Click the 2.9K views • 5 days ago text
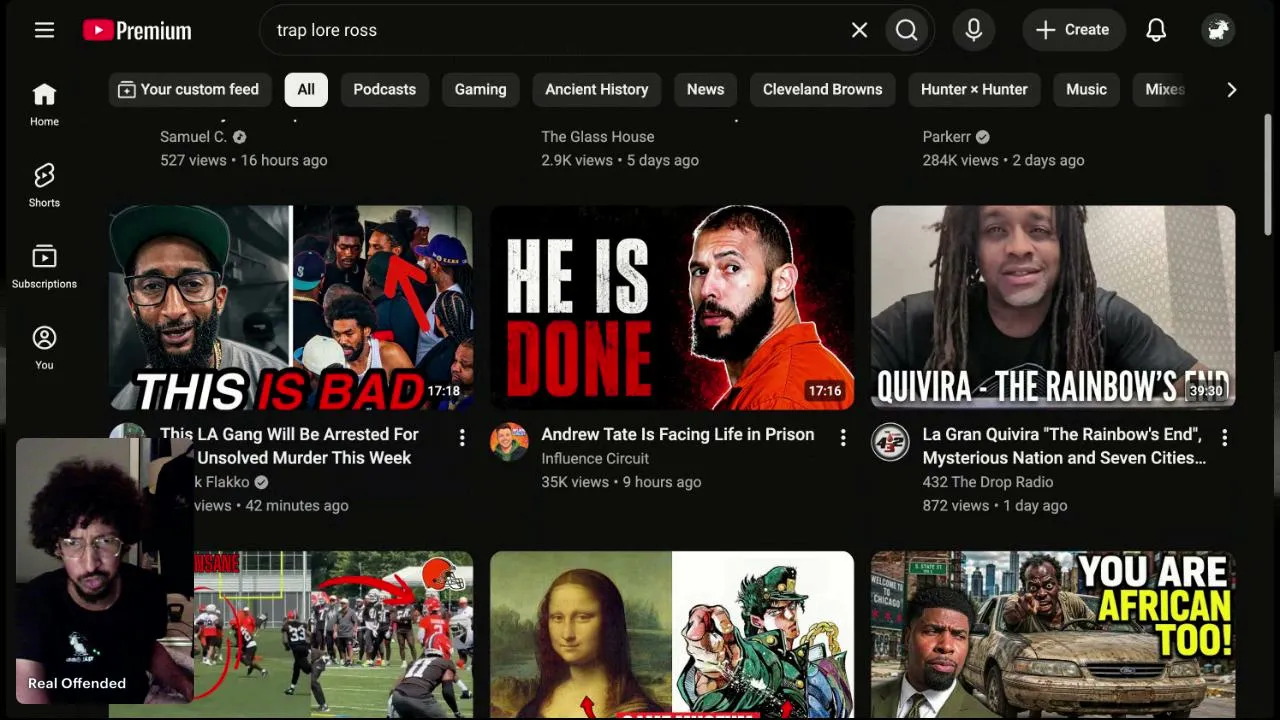1280x720 pixels. (620, 160)
